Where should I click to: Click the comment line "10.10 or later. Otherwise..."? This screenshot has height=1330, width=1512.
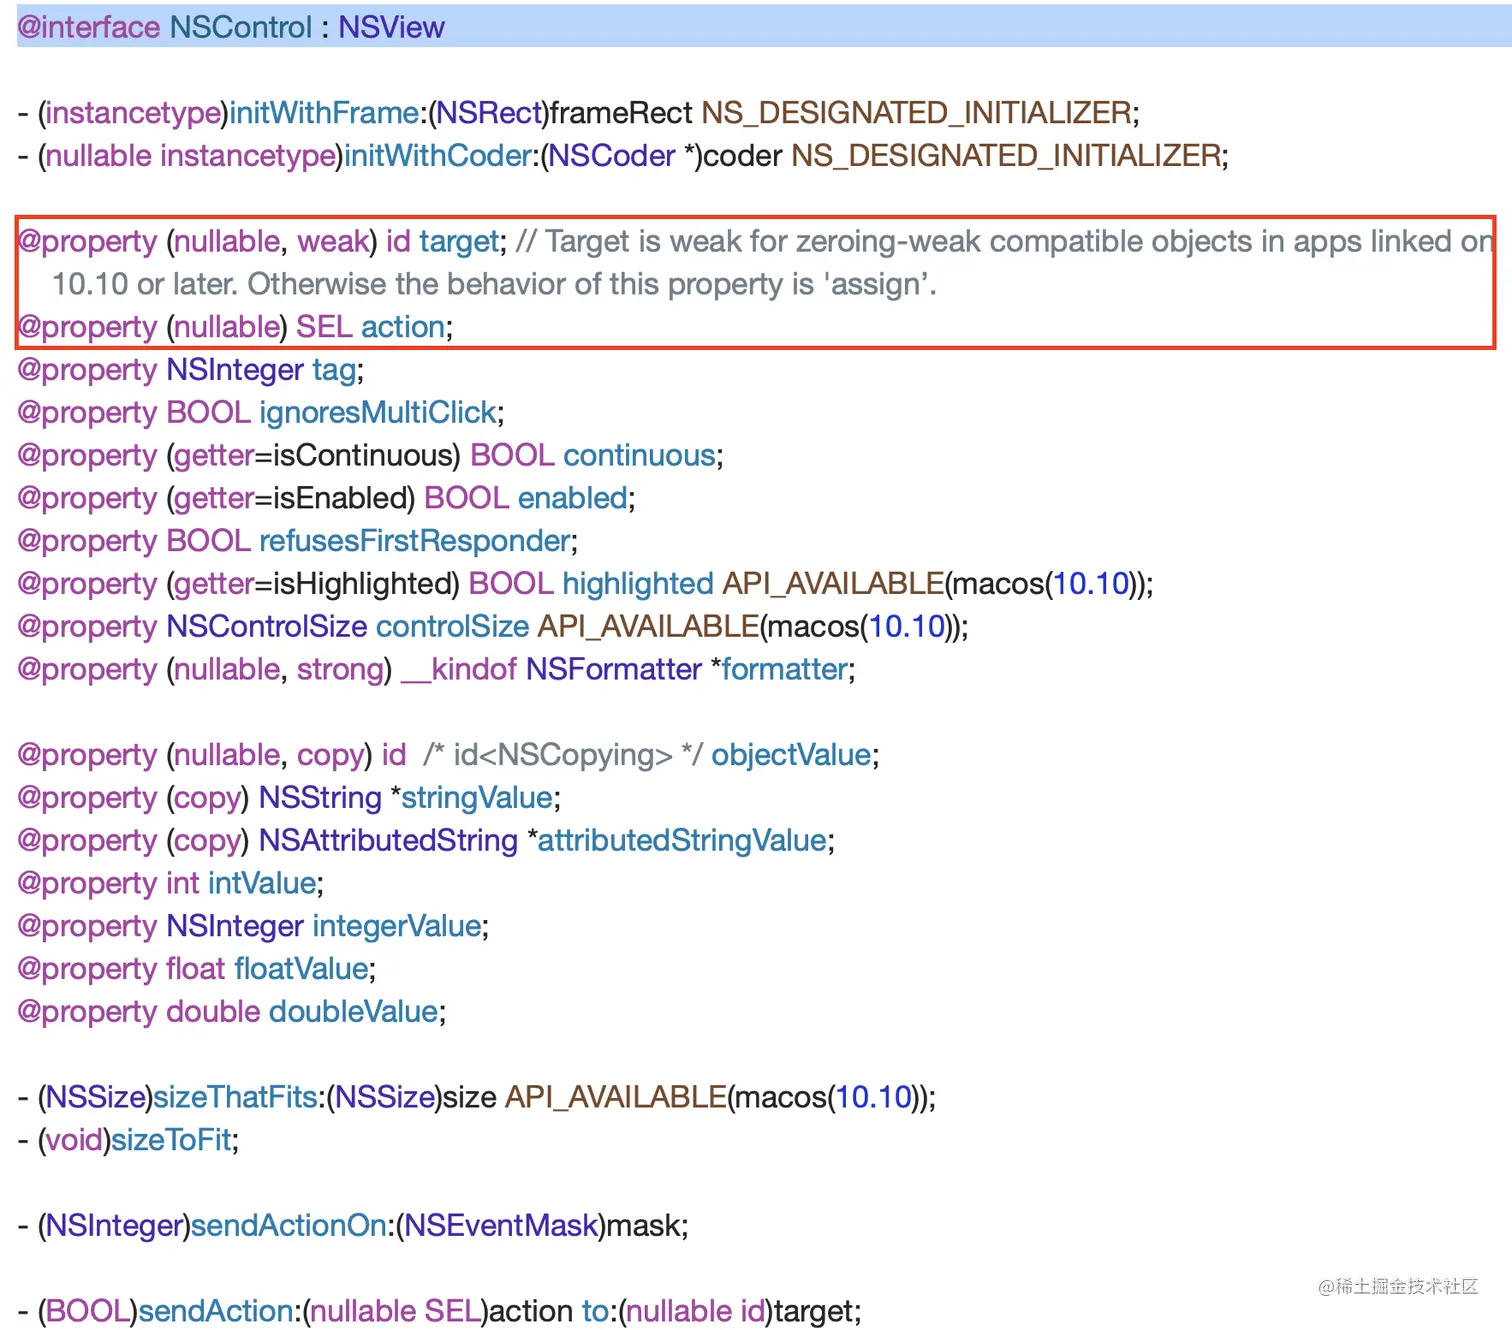click(494, 285)
